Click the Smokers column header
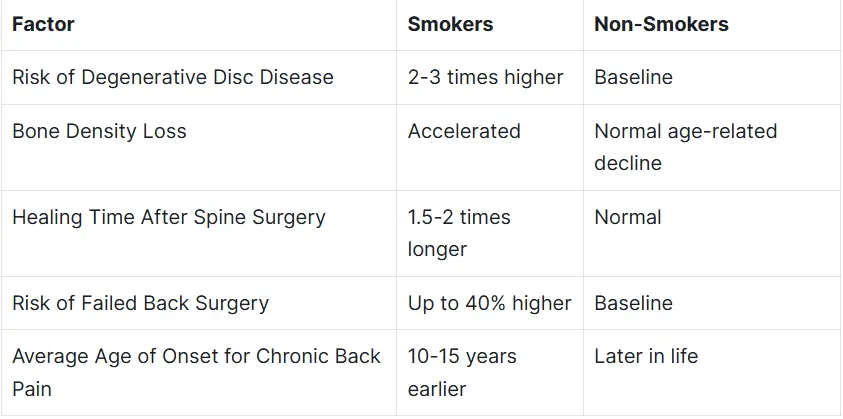Viewport: 843px width, 419px height. (450, 25)
